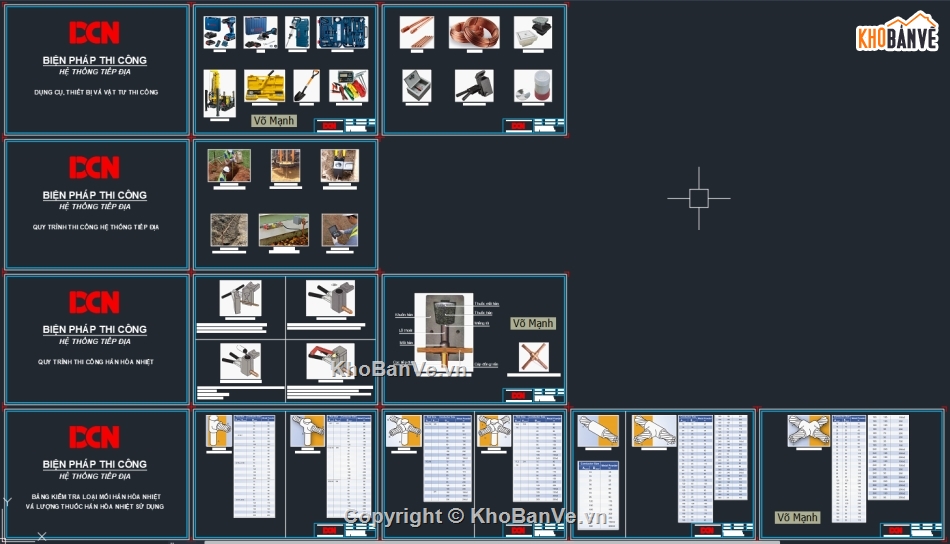Viewport: 950px width, 544px height.
Task: Click third weld joint image in bottom row
Action: point(404,431)
